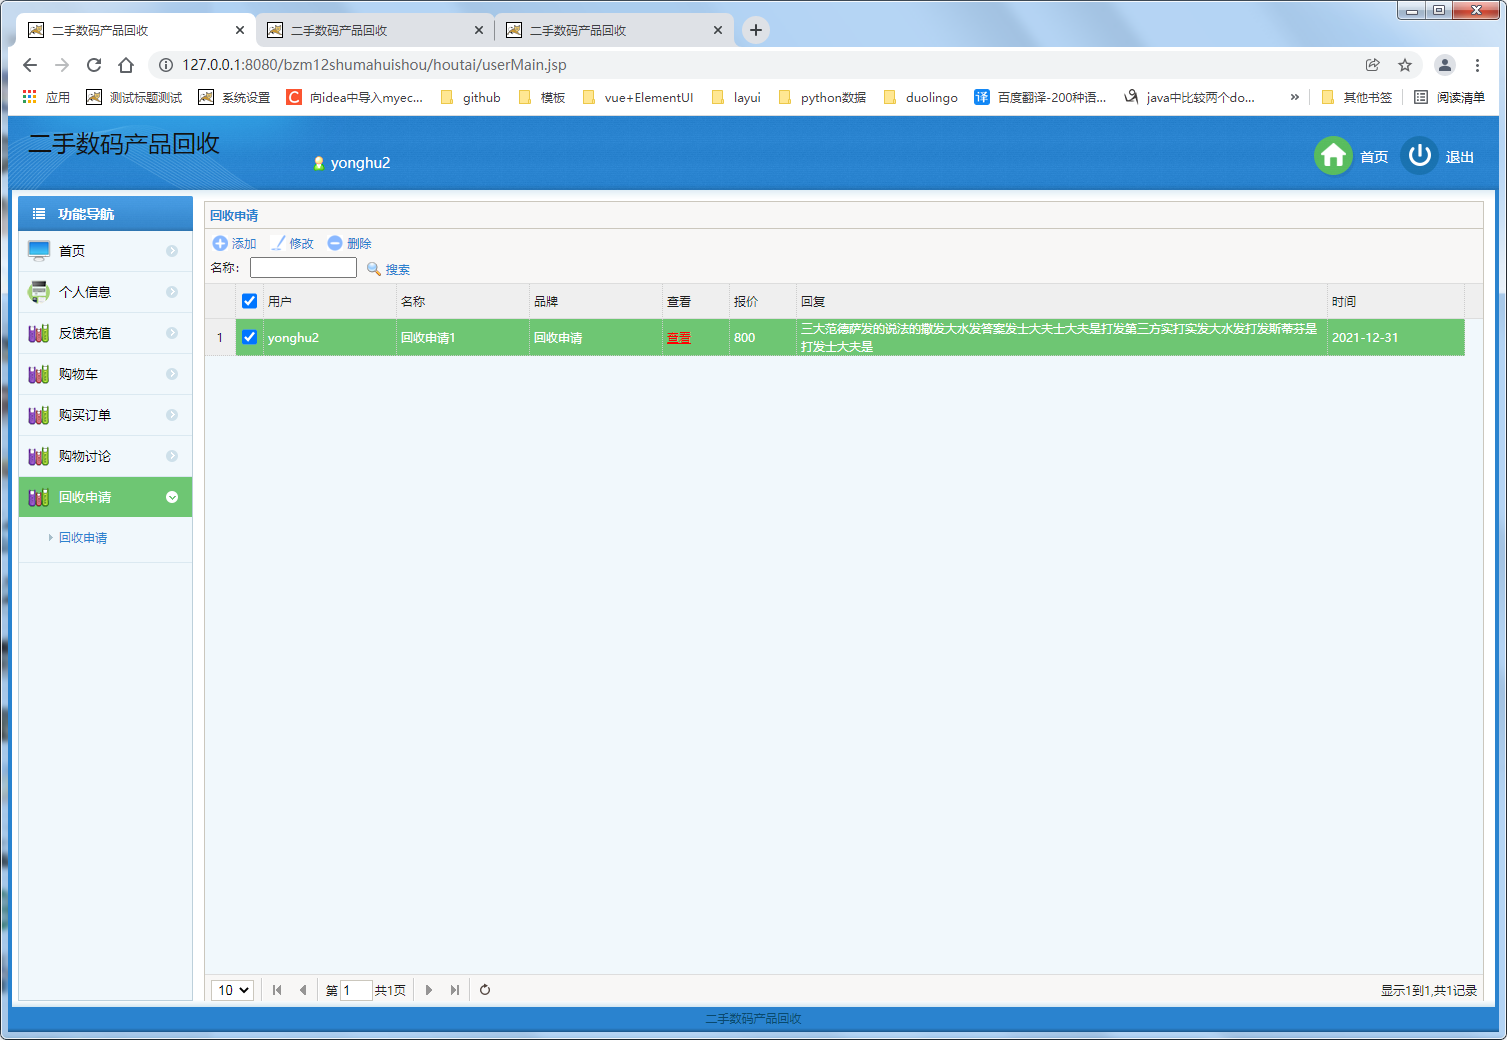Close the first browser tab

coord(240,30)
